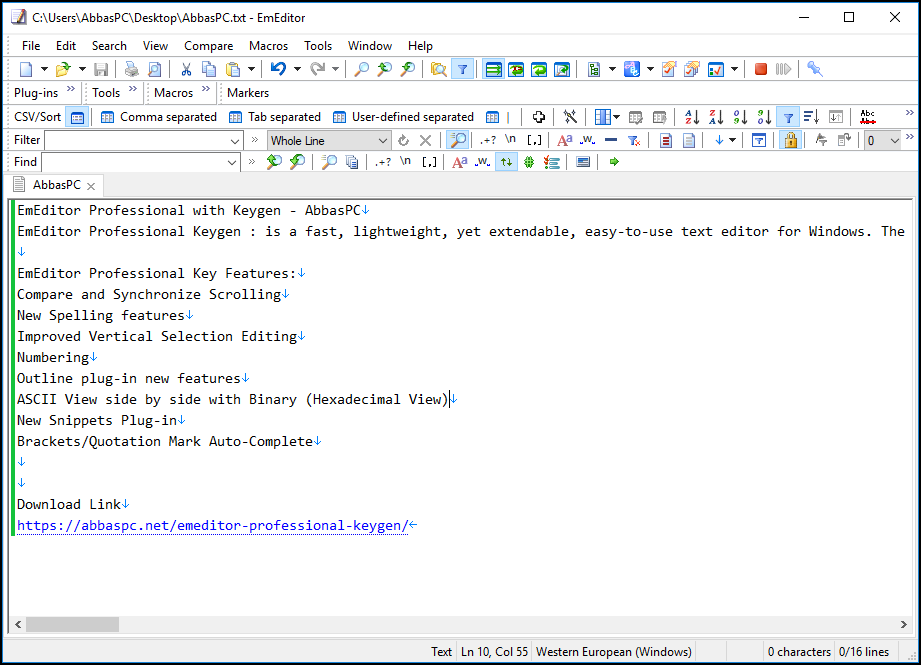Click the Print Preview icon
Screen dimensions: 921x665
coord(154,69)
